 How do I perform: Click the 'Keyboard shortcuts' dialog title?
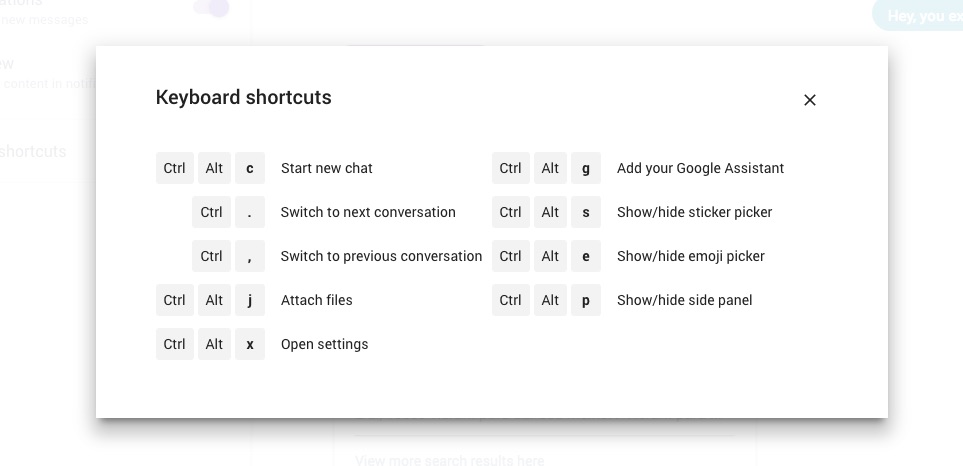243,97
